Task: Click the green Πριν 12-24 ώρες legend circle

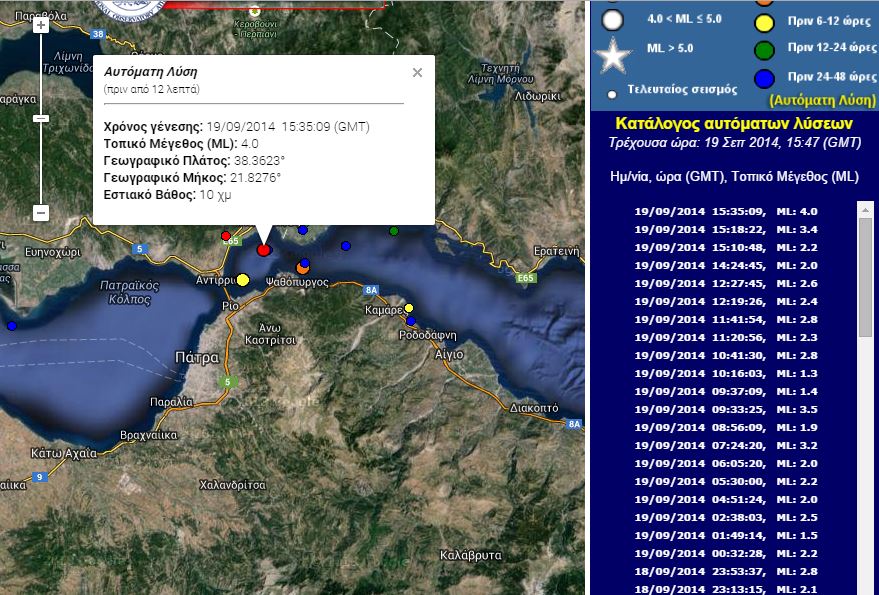Action: click(x=764, y=47)
